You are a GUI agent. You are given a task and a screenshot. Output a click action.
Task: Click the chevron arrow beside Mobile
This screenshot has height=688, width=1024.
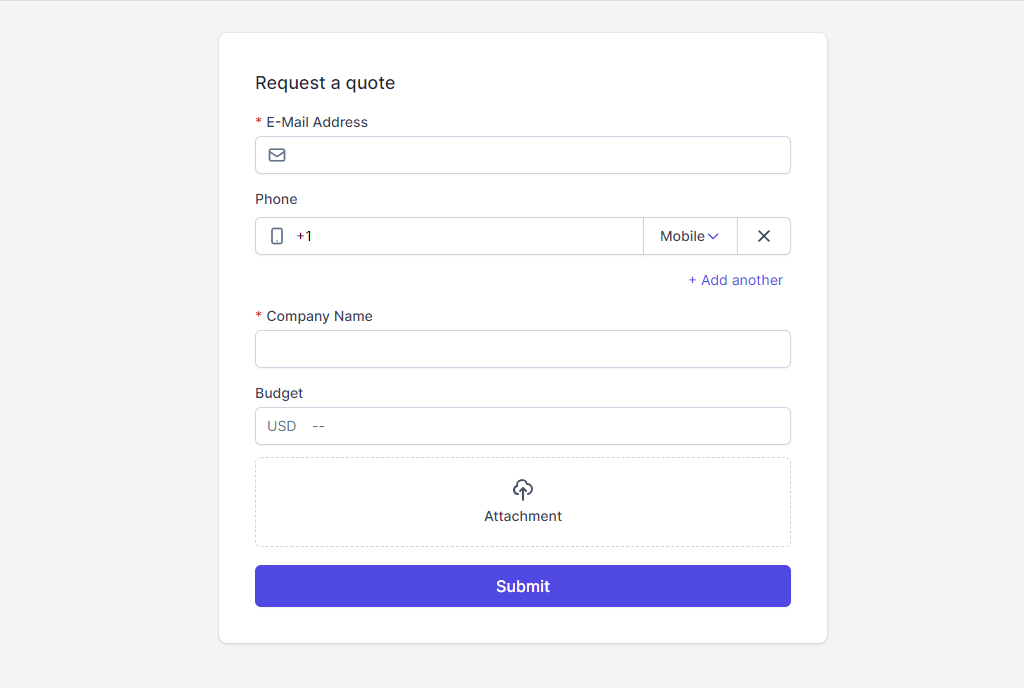(x=713, y=236)
